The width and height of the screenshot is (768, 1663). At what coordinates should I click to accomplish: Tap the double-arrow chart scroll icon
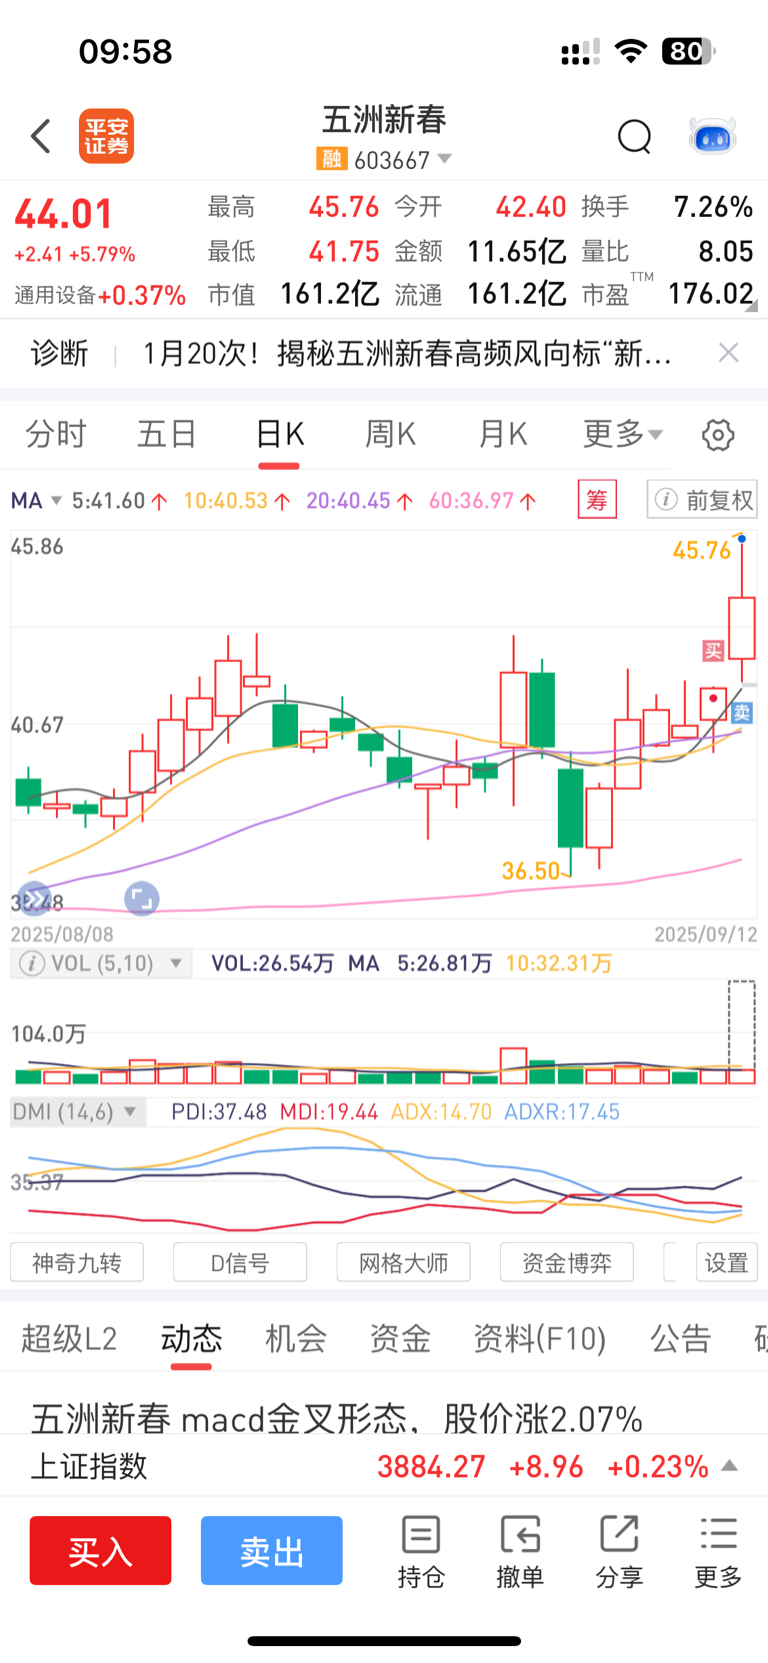pos(34,899)
